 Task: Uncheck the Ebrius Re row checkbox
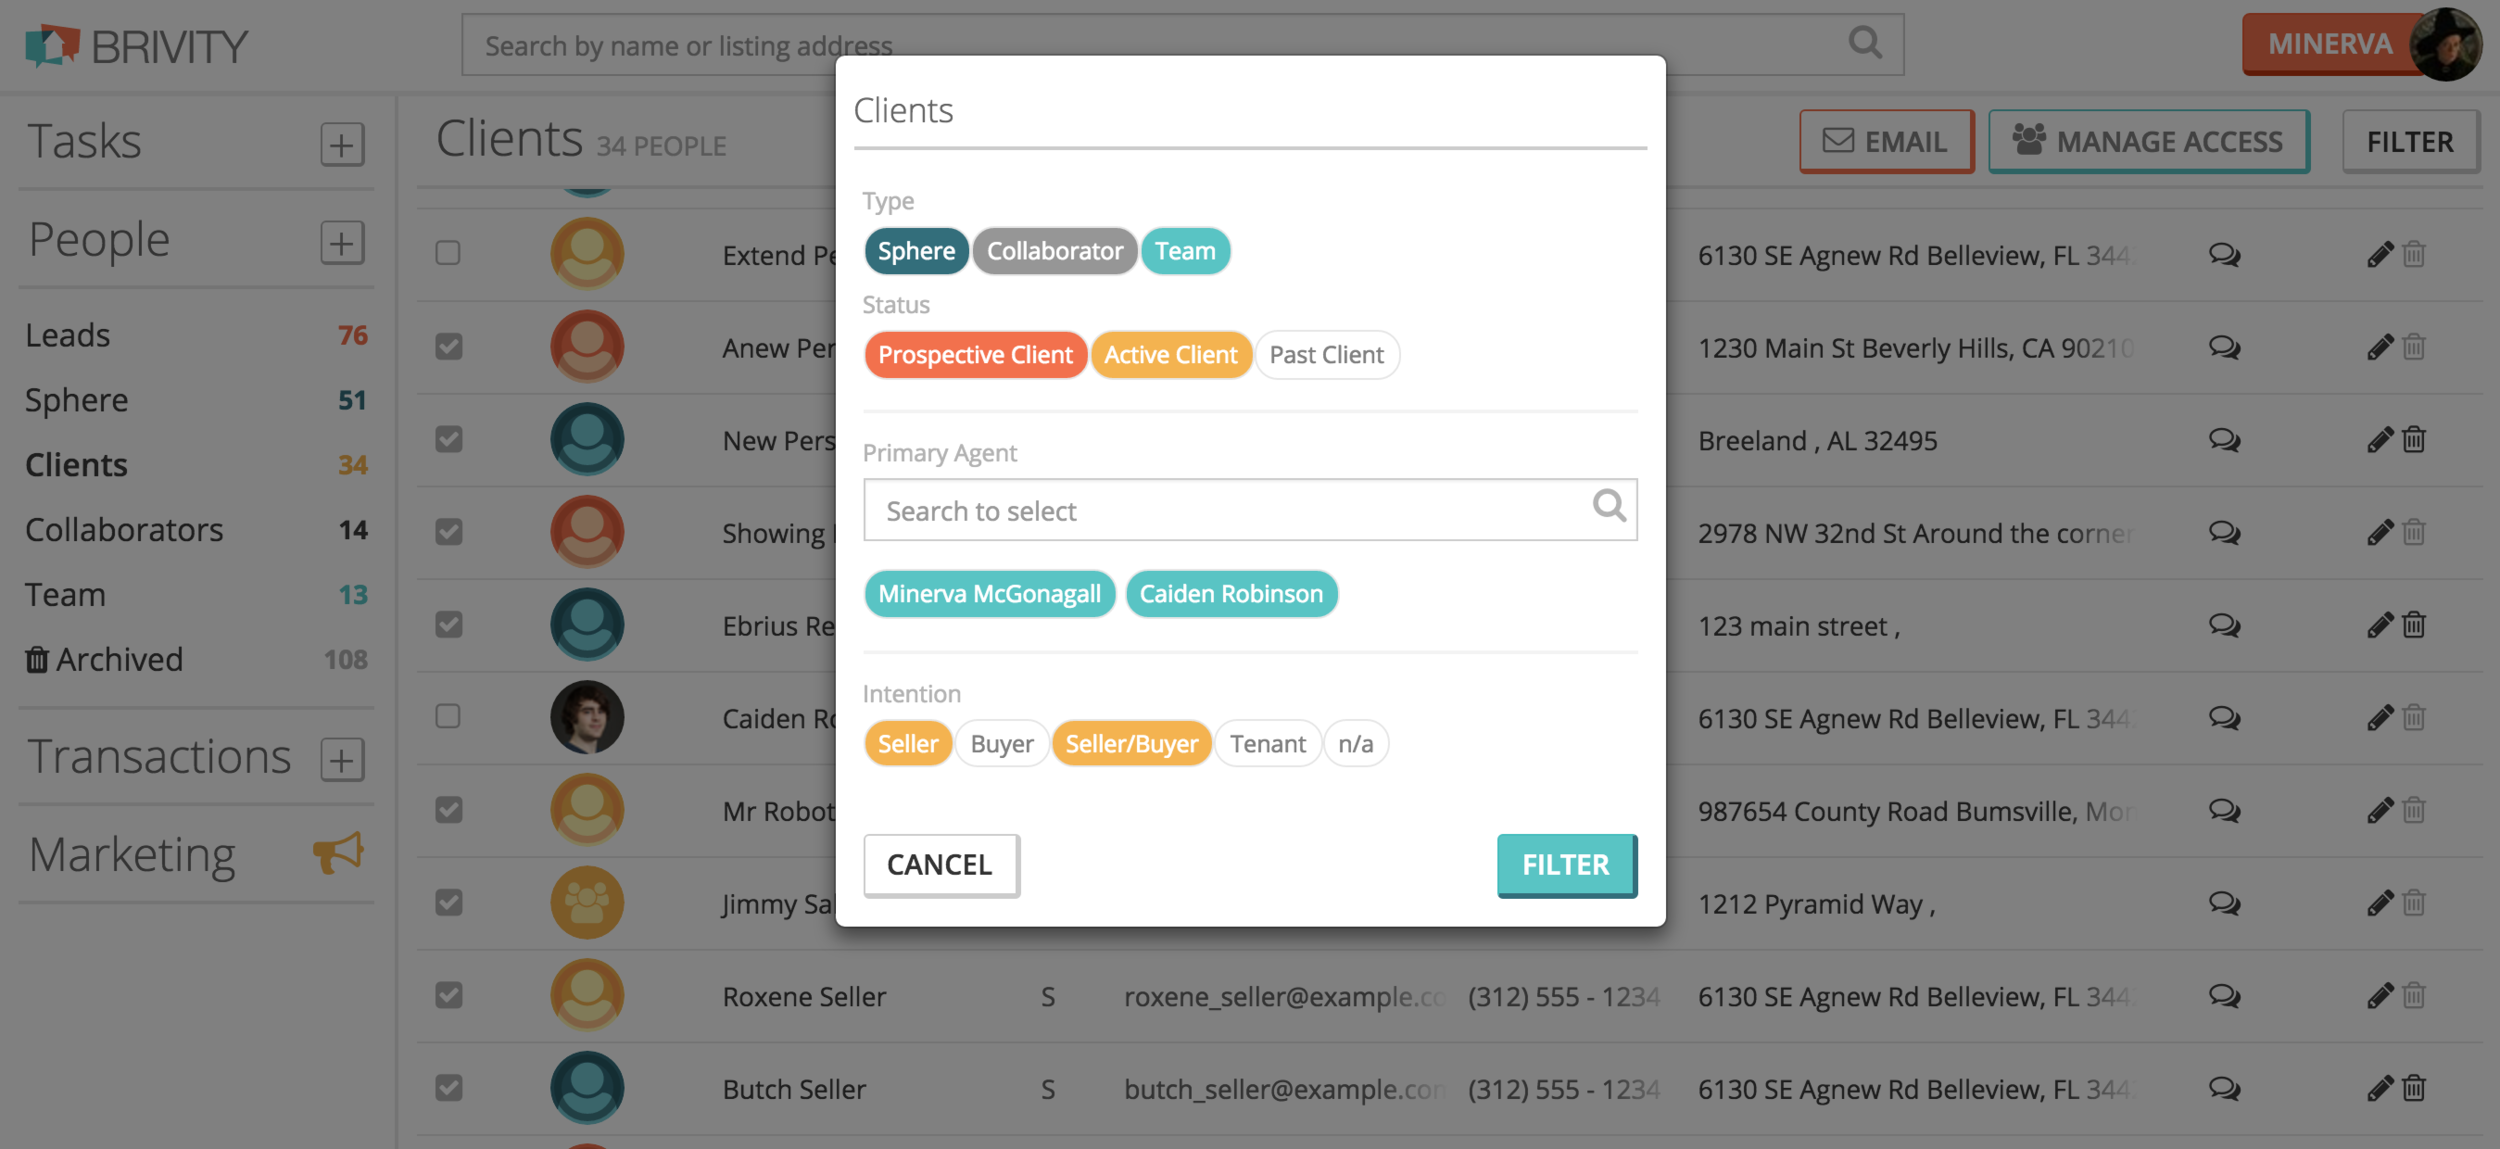[x=448, y=624]
